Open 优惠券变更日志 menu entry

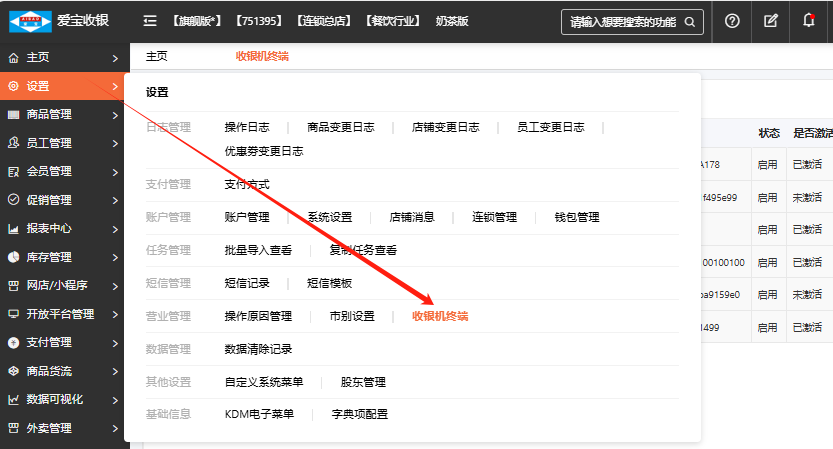tap(264, 151)
